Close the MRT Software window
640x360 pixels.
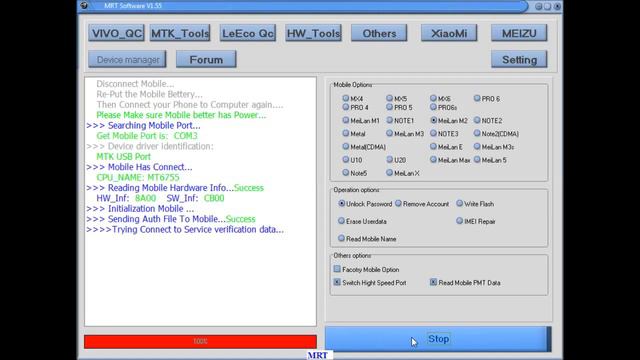(x=557, y=6)
